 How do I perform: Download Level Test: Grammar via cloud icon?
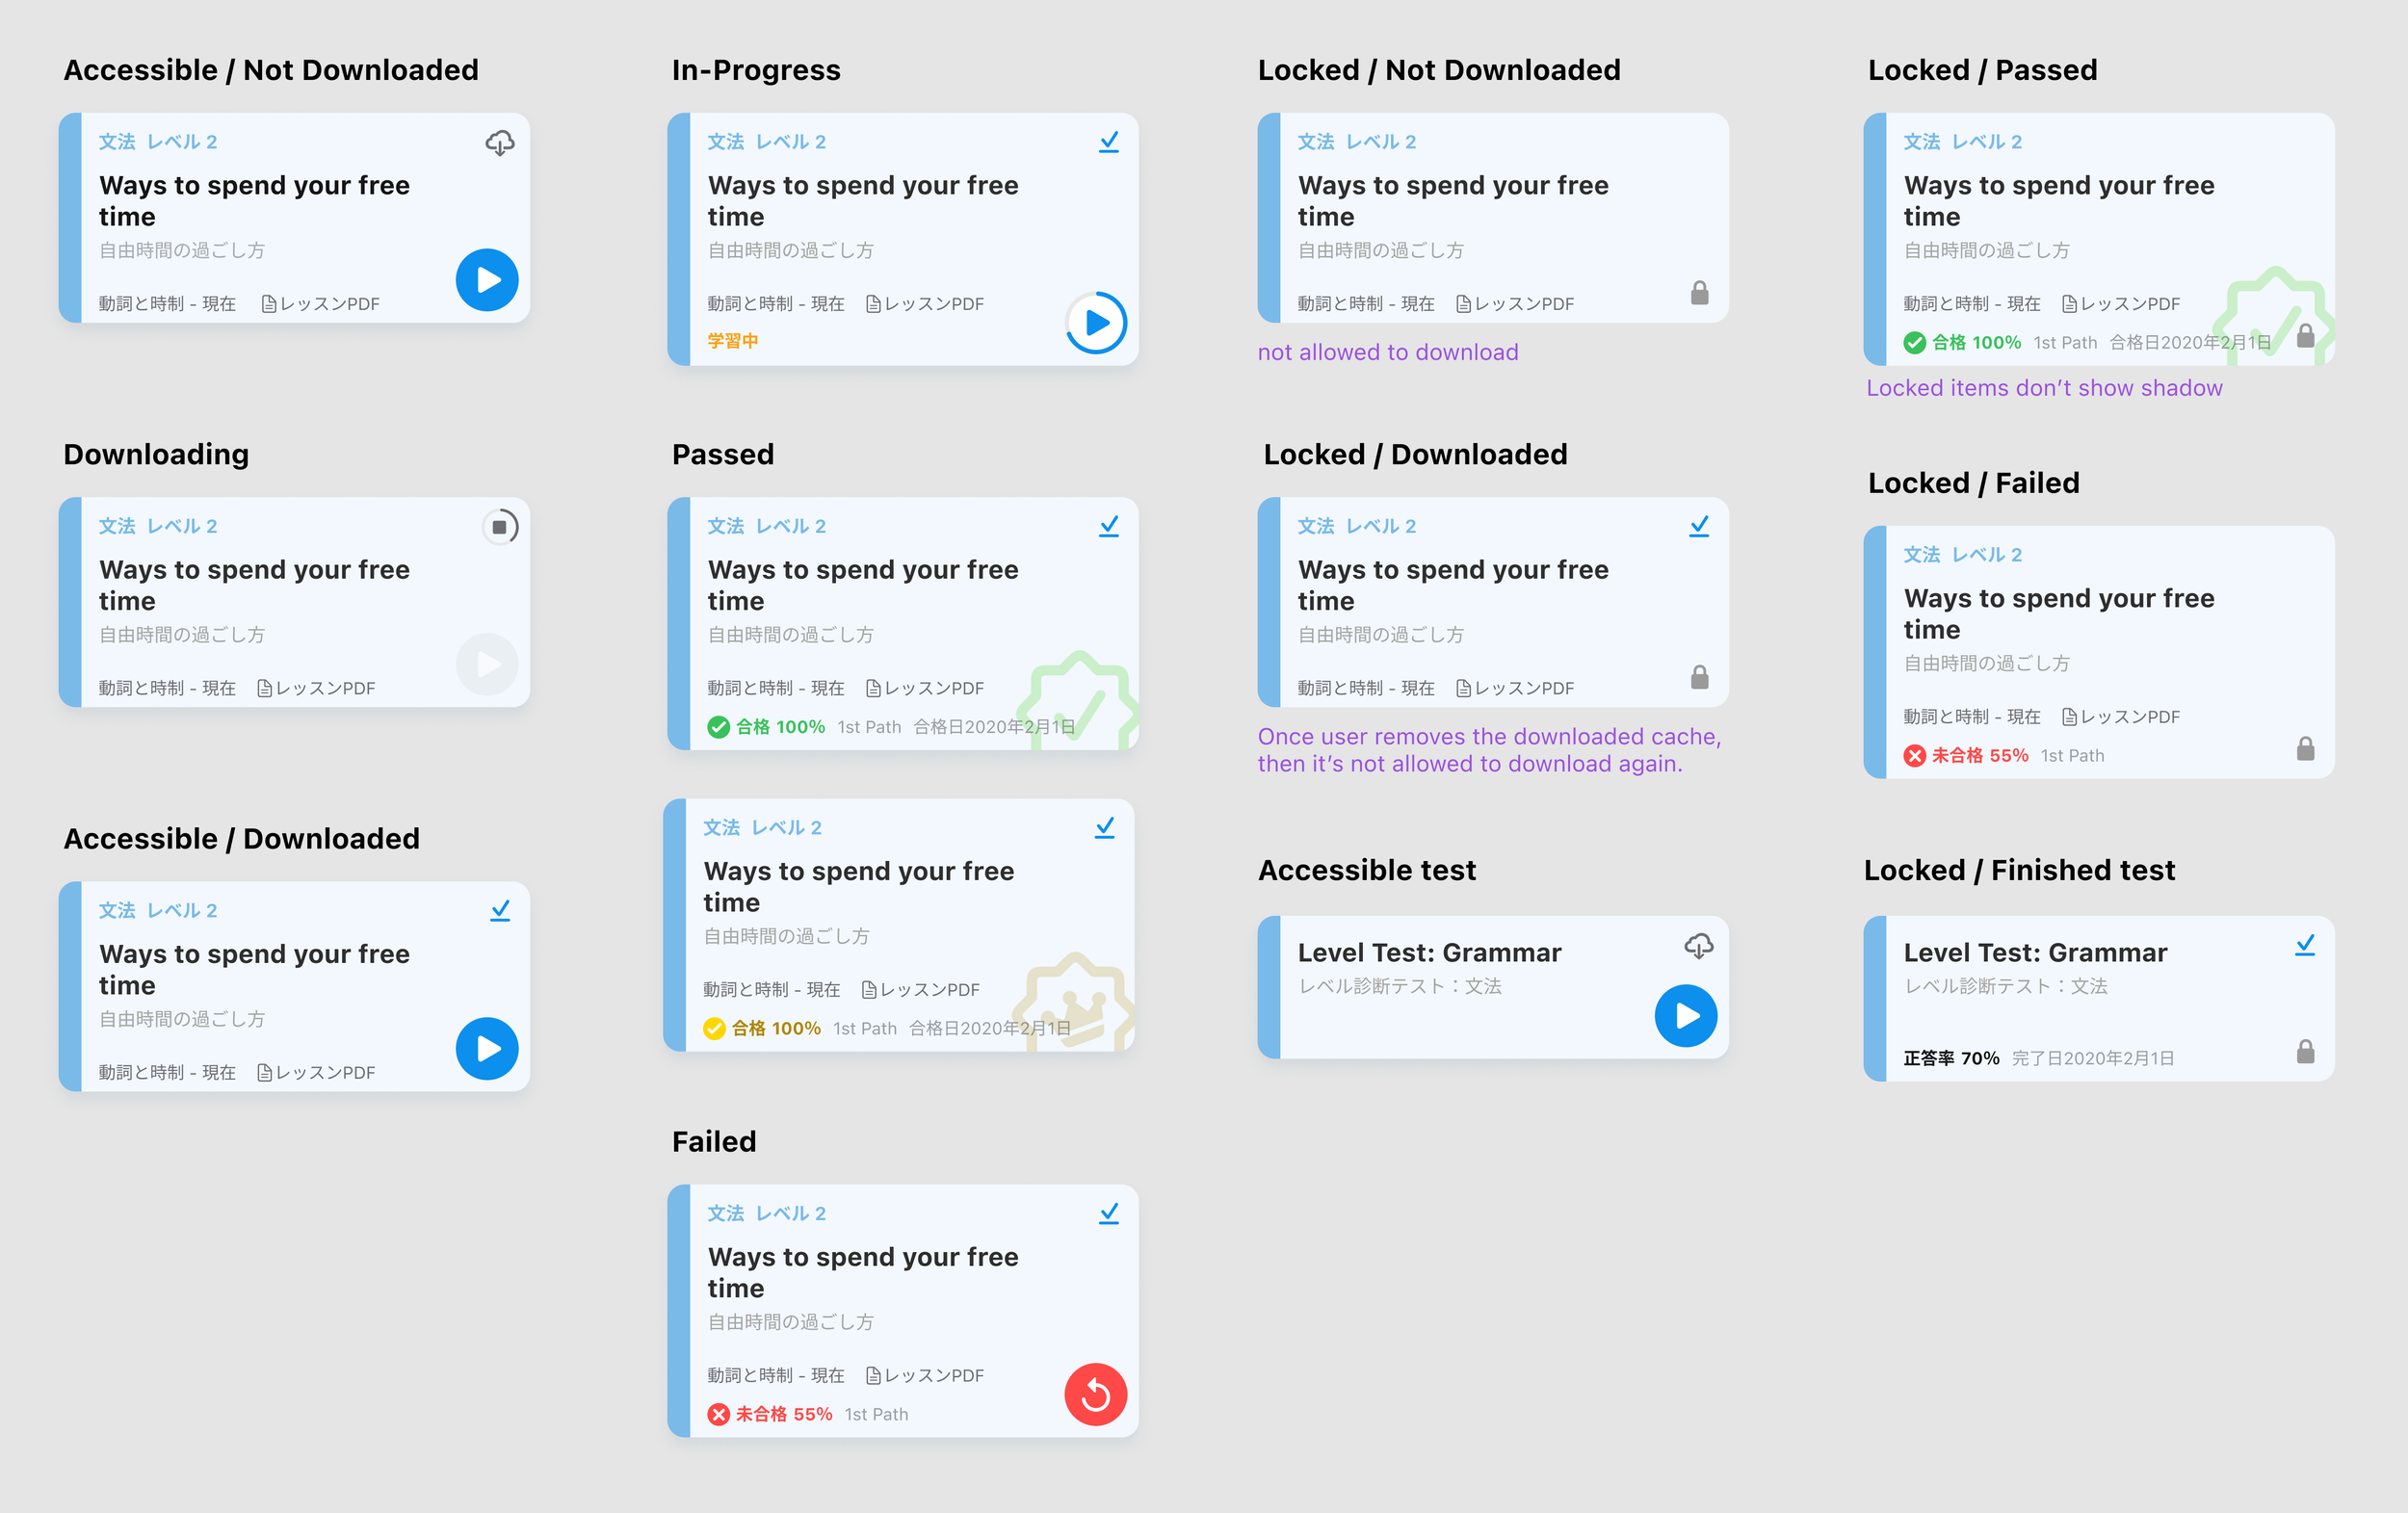tap(1698, 946)
